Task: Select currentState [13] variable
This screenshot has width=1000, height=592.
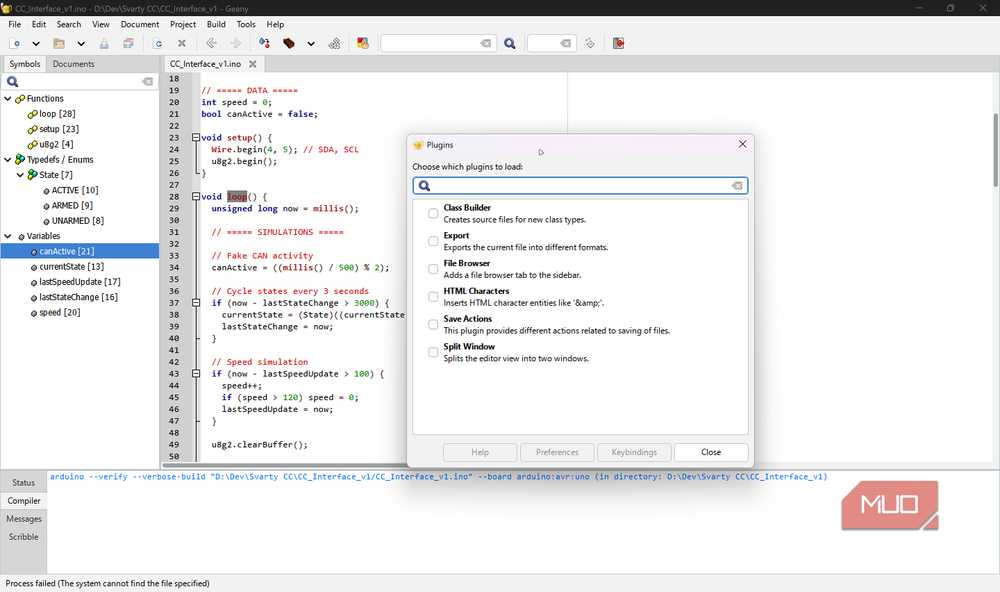Action: click(x=71, y=267)
